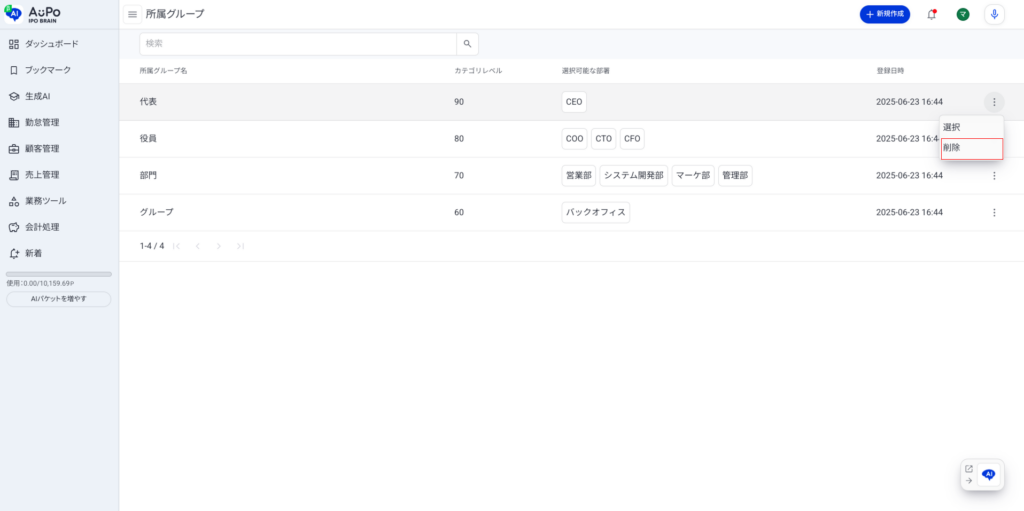Open the AI chat assistant icon

point(989,475)
